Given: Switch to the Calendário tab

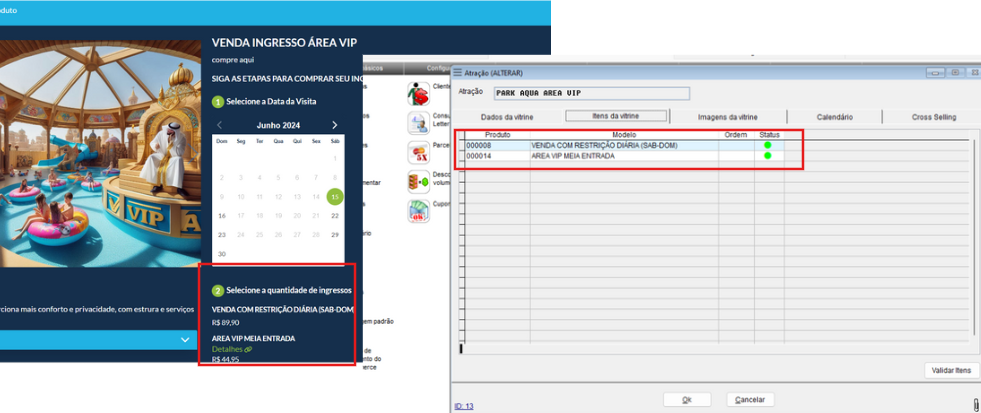Looking at the screenshot, I should point(834,117).
